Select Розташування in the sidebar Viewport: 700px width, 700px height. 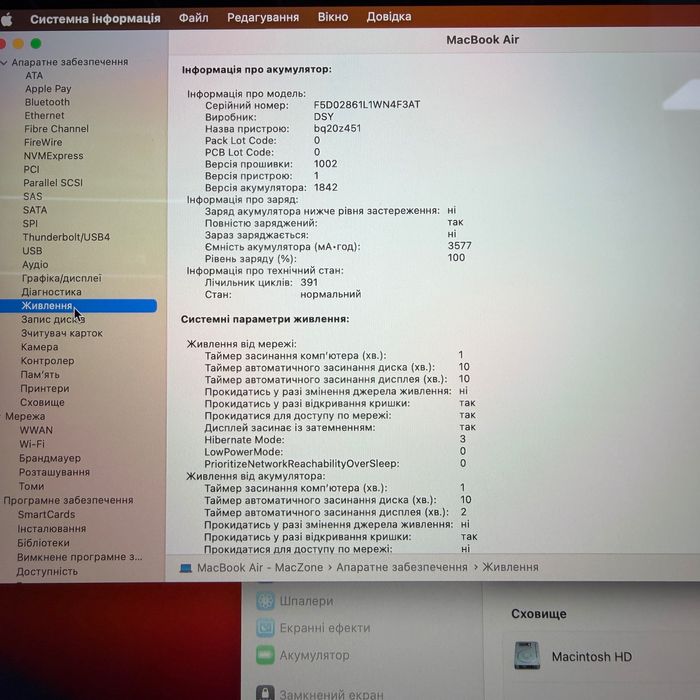pyautogui.click(x=54, y=472)
